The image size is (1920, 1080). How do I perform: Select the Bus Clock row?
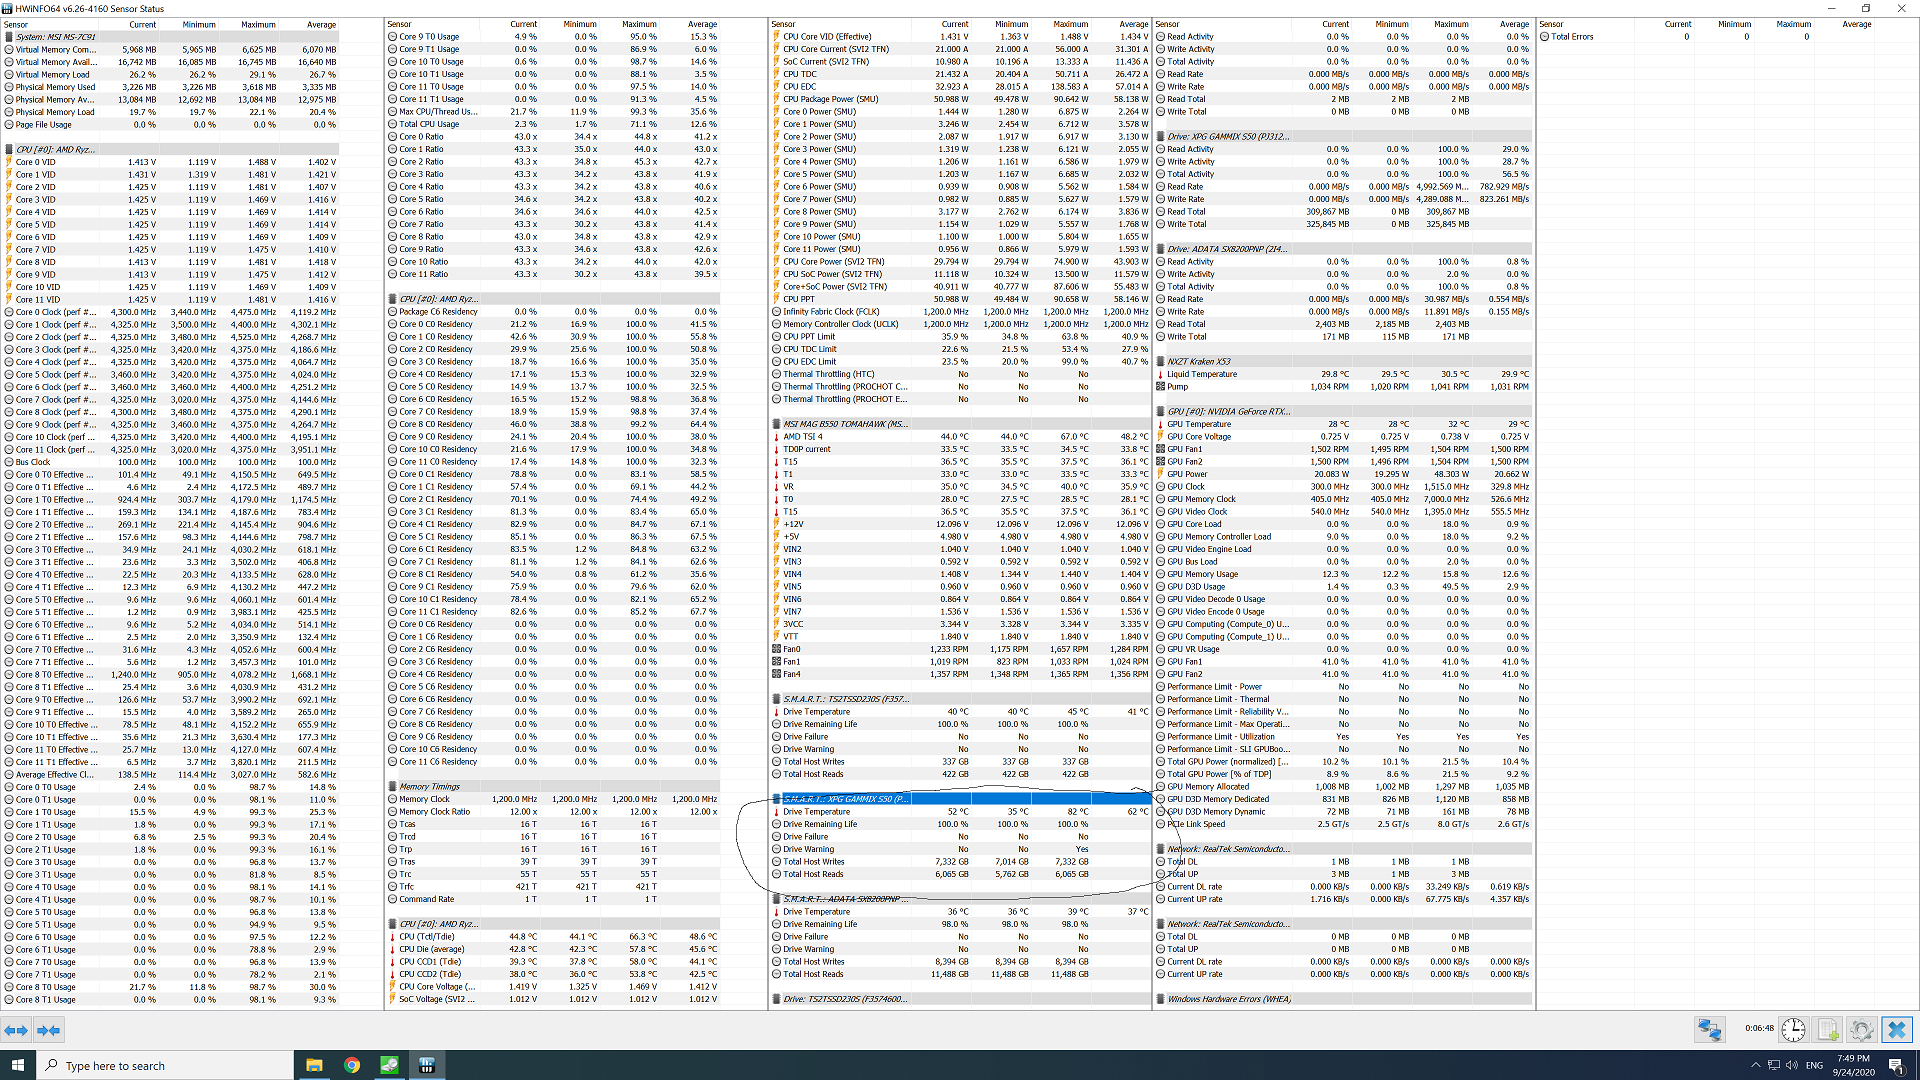[x=170, y=462]
